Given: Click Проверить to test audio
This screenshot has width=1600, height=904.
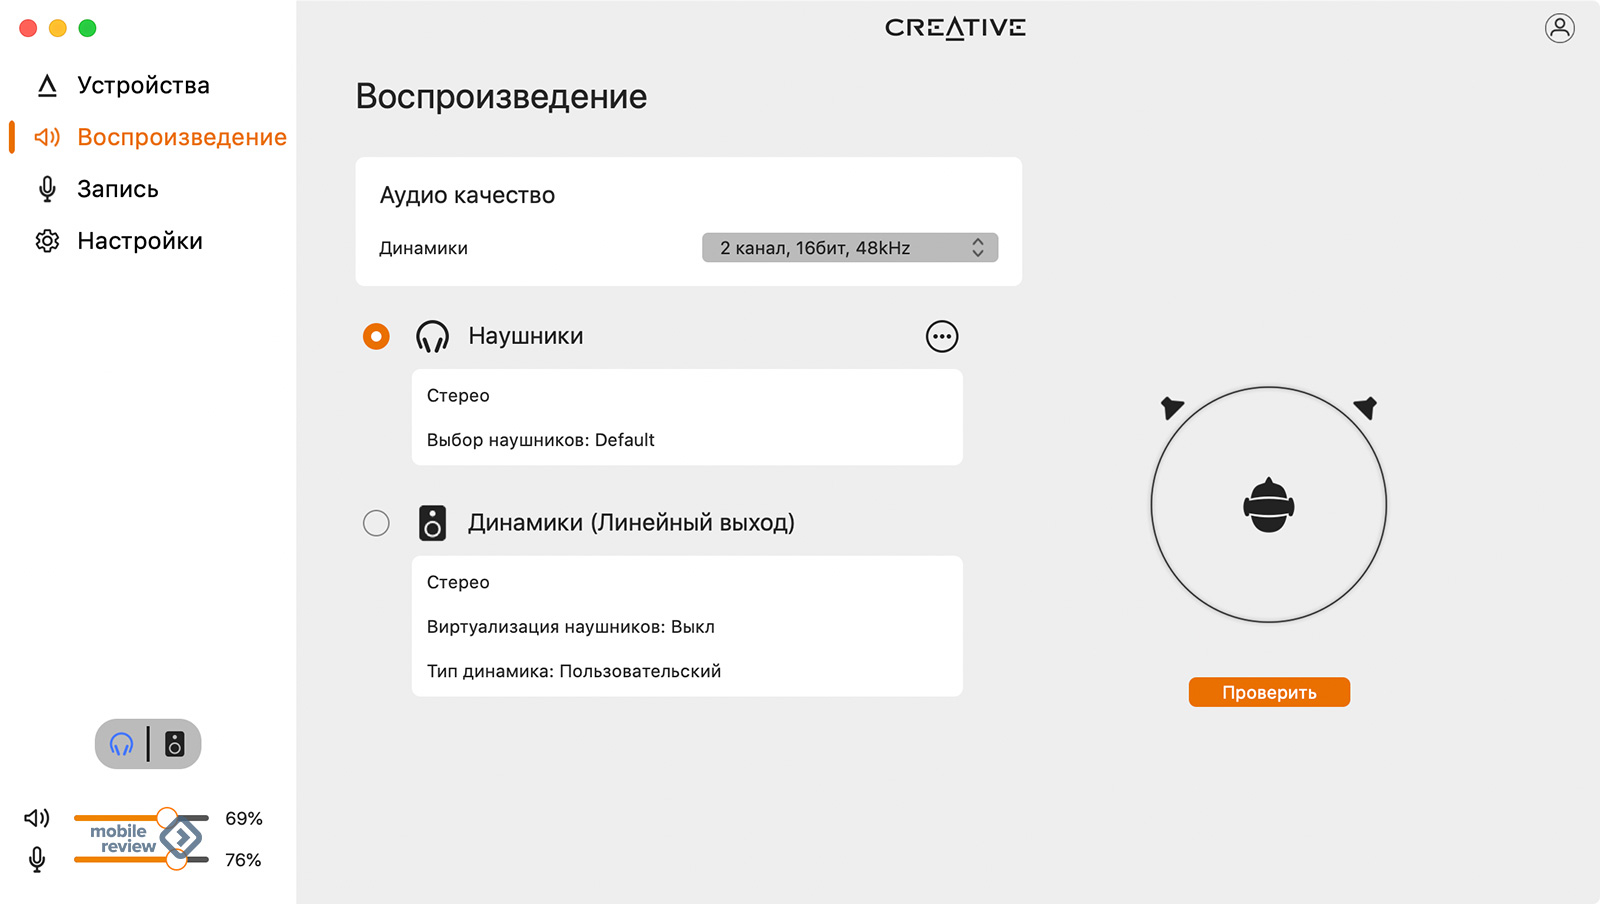Looking at the screenshot, I should 1269,692.
